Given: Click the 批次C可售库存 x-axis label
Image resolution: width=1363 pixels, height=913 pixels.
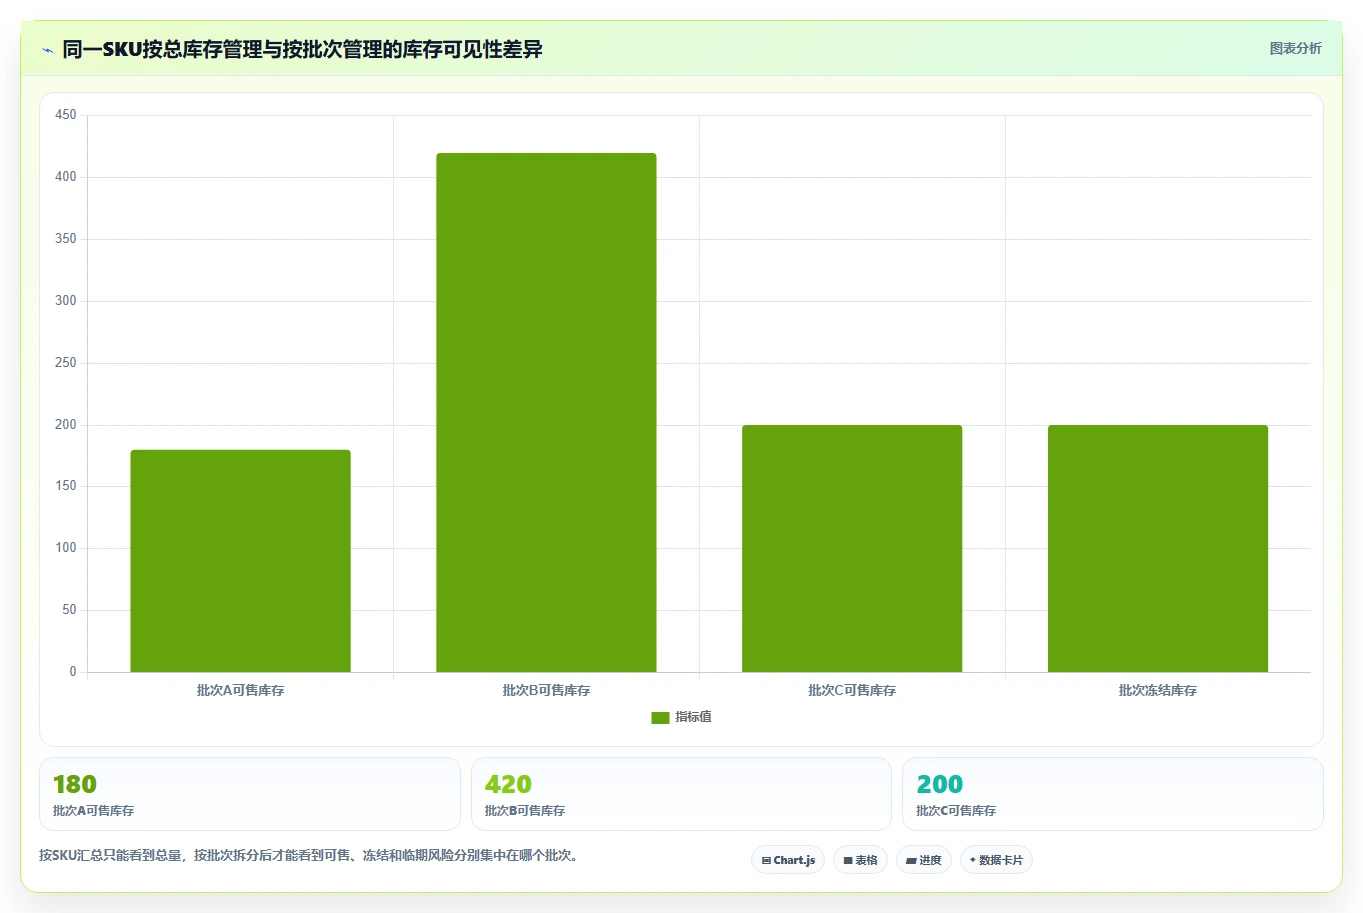Looking at the screenshot, I should click(x=852, y=690).
